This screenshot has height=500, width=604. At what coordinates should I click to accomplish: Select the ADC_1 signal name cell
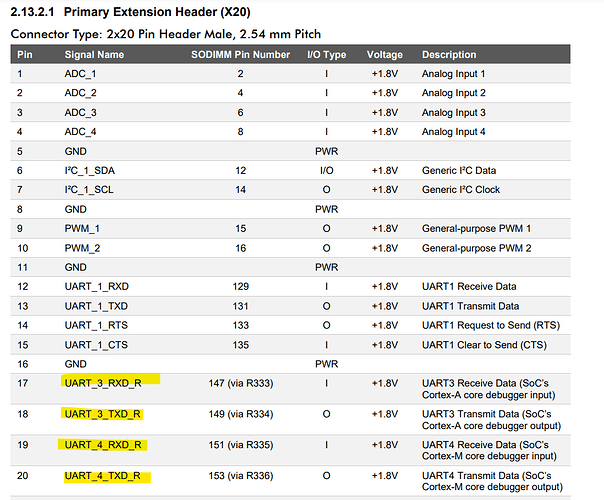[82, 74]
